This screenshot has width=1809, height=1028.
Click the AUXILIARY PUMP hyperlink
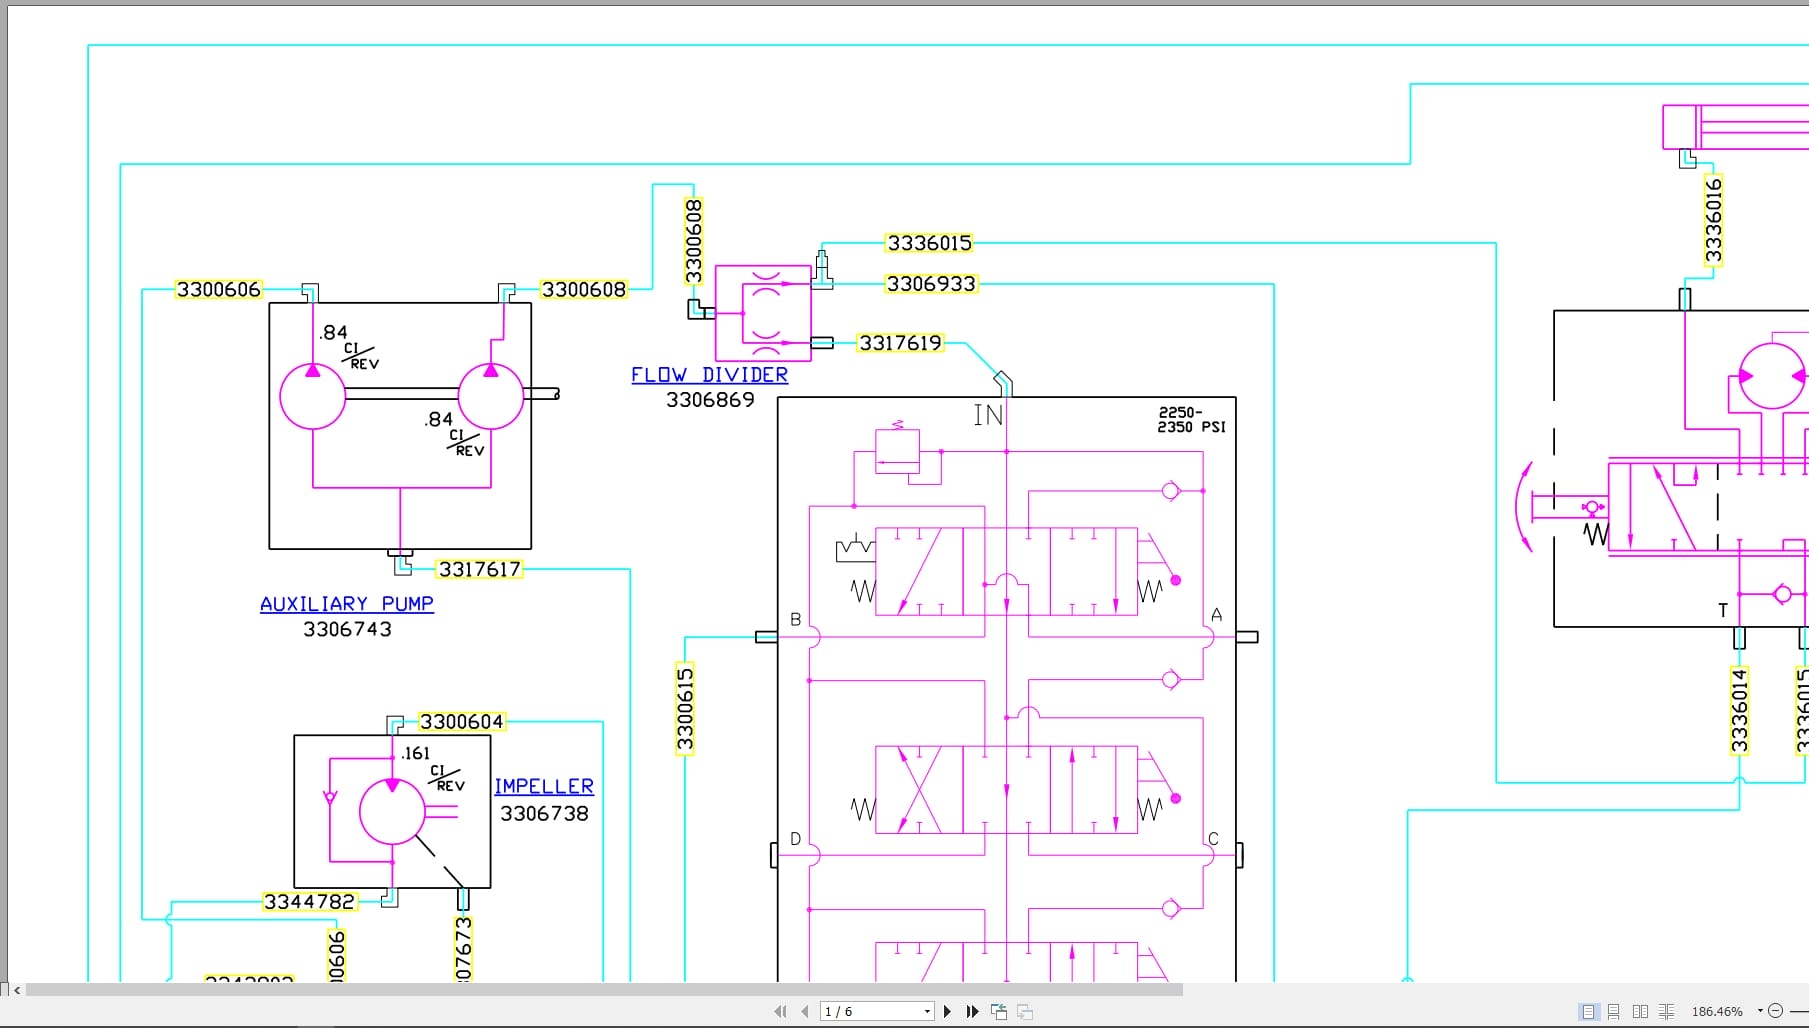[x=346, y=603]
